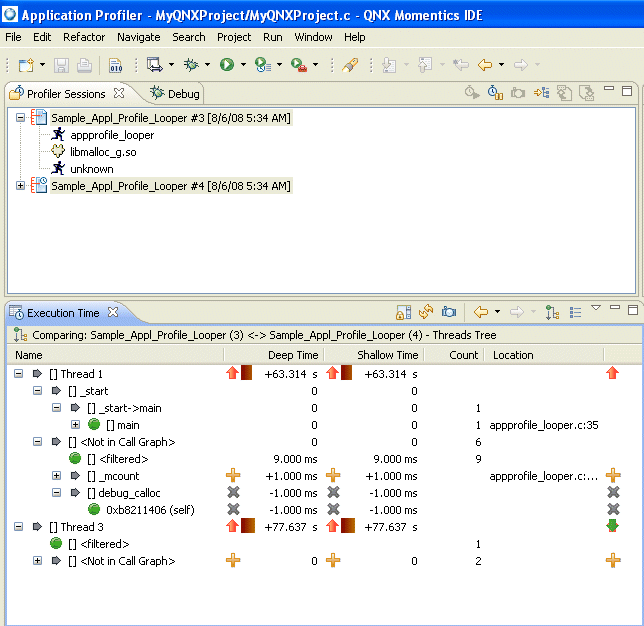Click the snapshot camera icon in Execution Time
The image size is (644, 626).
[x=449, y=313]
